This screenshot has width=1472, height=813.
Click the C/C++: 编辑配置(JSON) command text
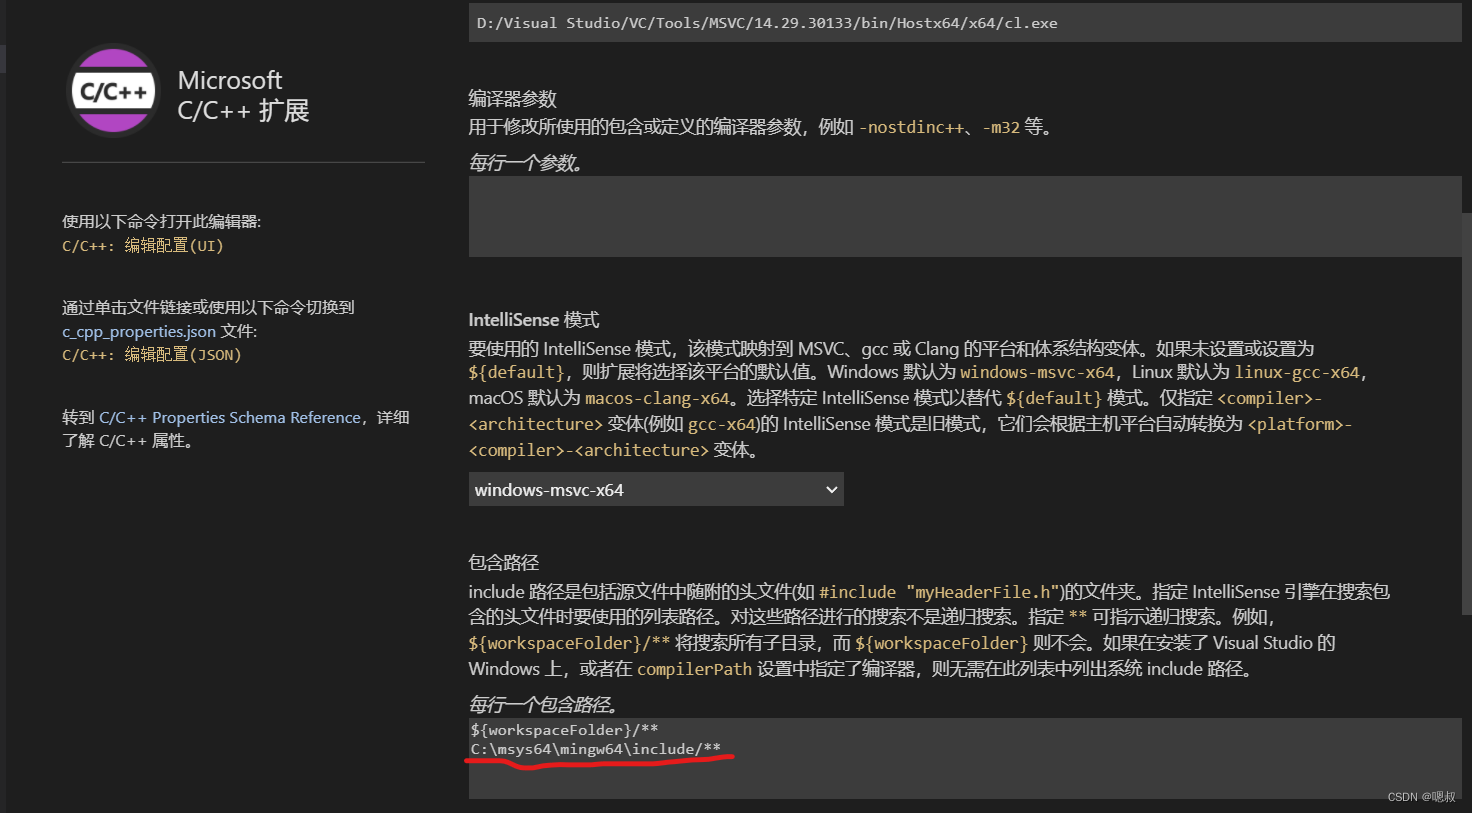152,354
